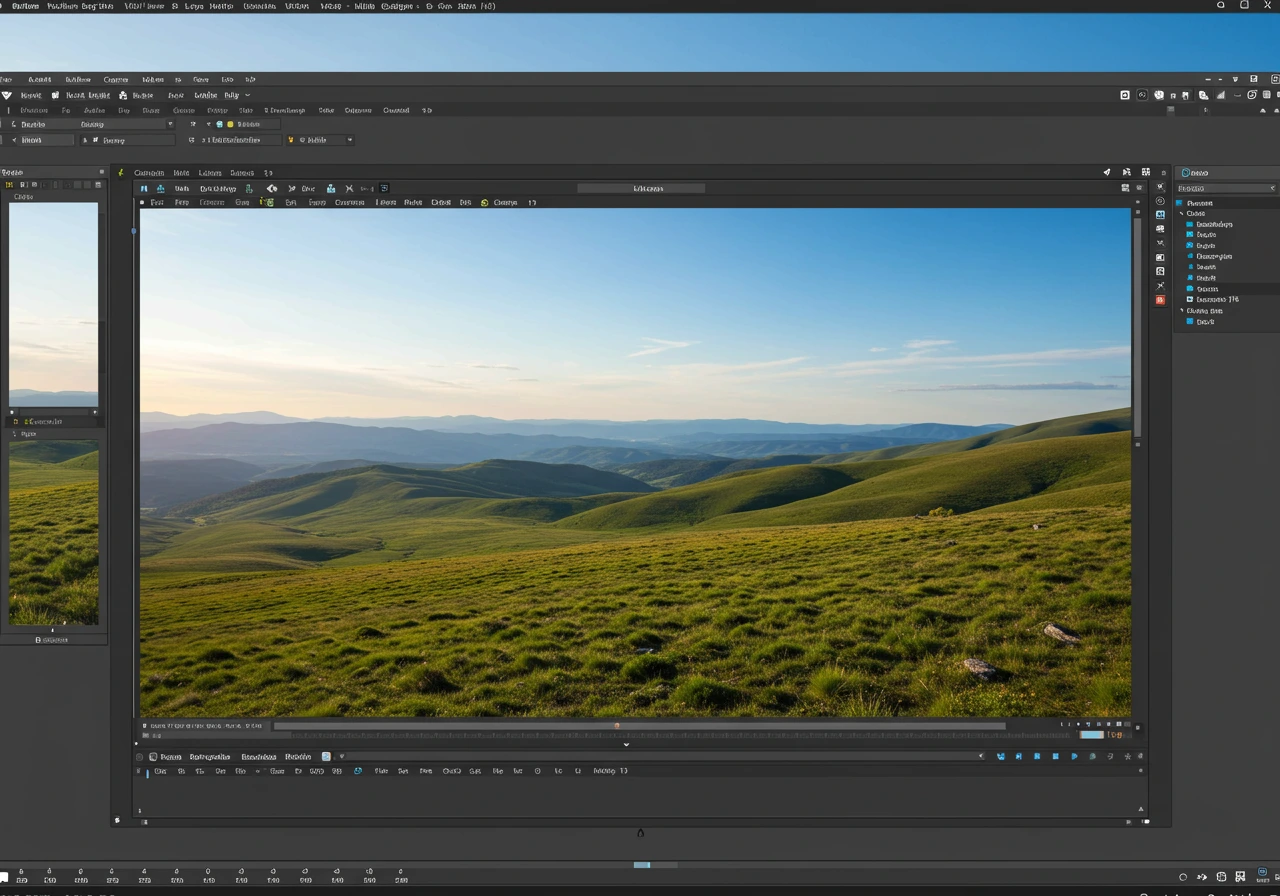Click the blue handle on the bottom horizontal slider
Image resolution: width=1280 pixels, height=896 pixels.
642,864
